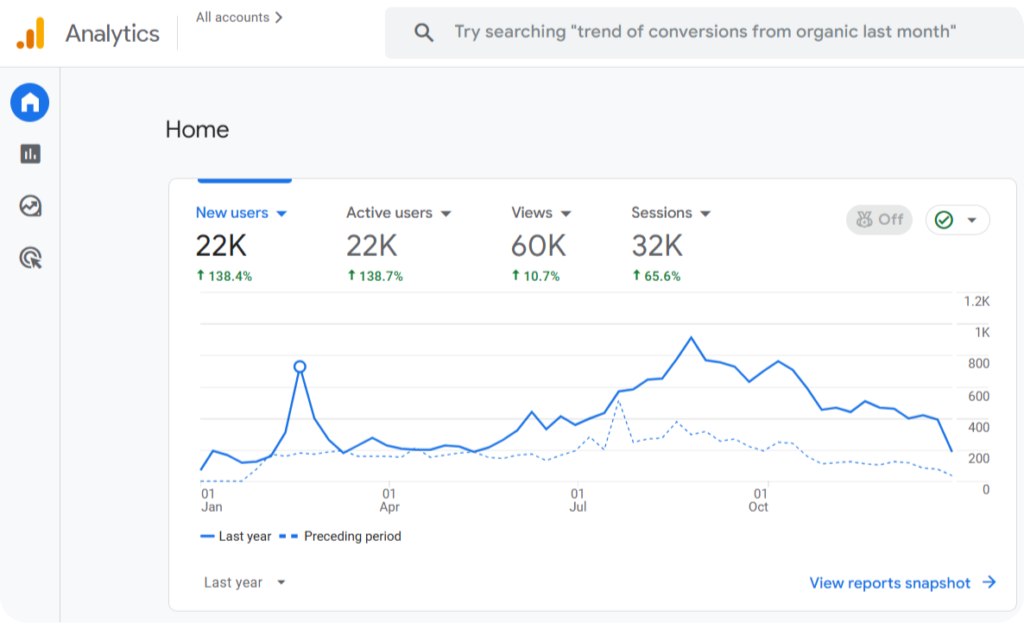Click the Google Analytics logo

pos(30,33)
